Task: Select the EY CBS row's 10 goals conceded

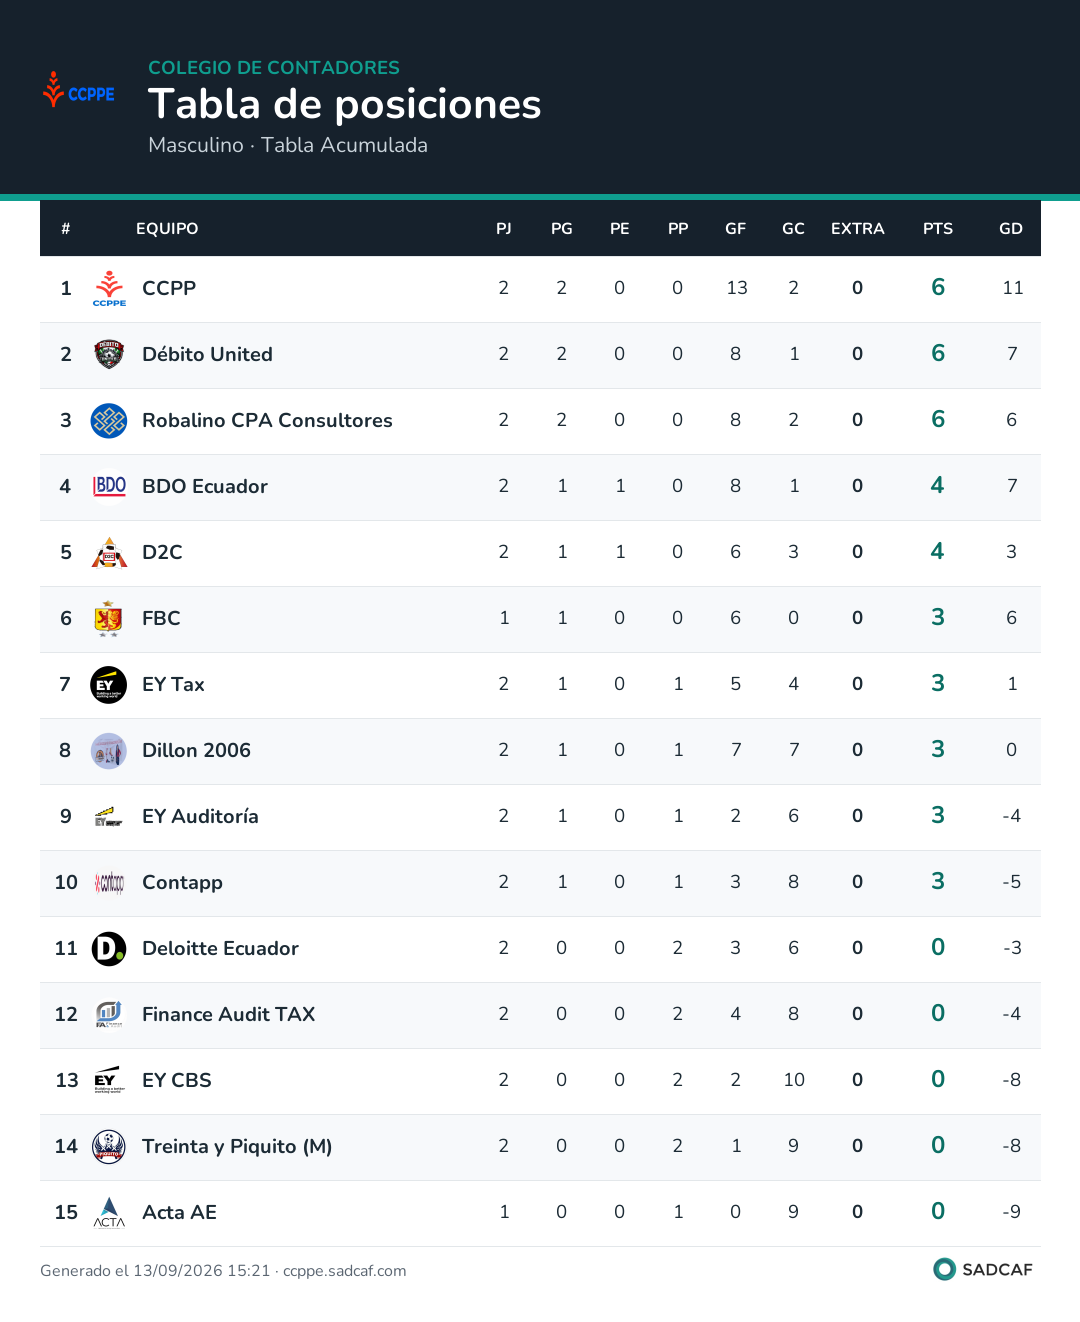Action: point(794,1080)
